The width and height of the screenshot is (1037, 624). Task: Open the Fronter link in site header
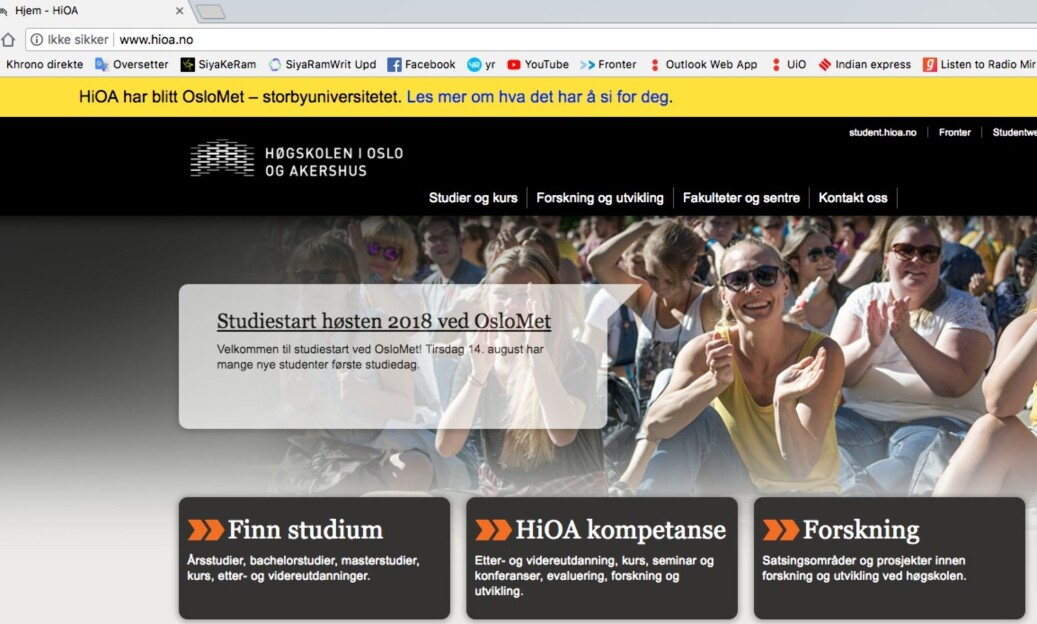click(954, 132)
